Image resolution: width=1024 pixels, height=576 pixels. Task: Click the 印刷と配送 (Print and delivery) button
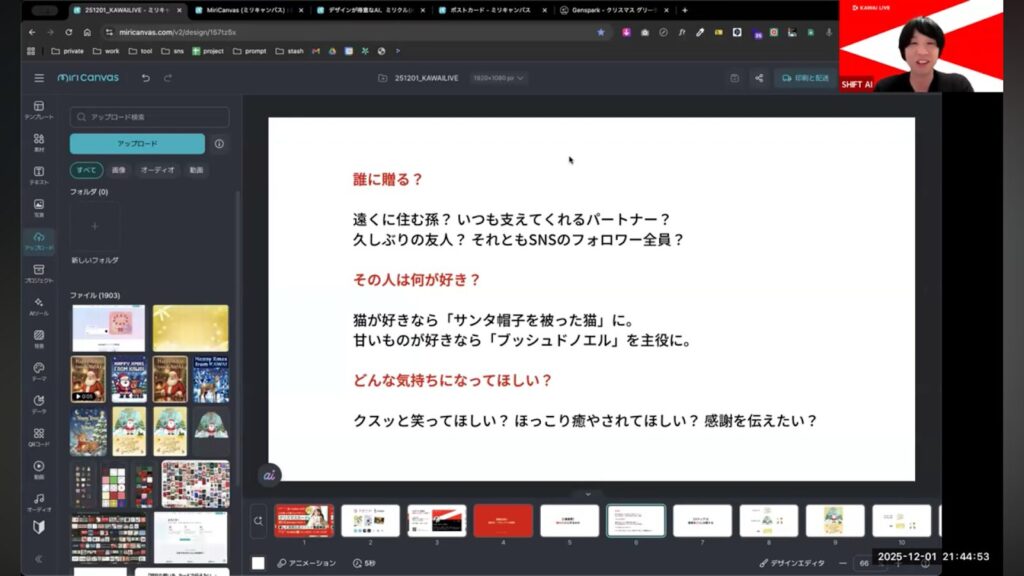click(x=805, y=78)
